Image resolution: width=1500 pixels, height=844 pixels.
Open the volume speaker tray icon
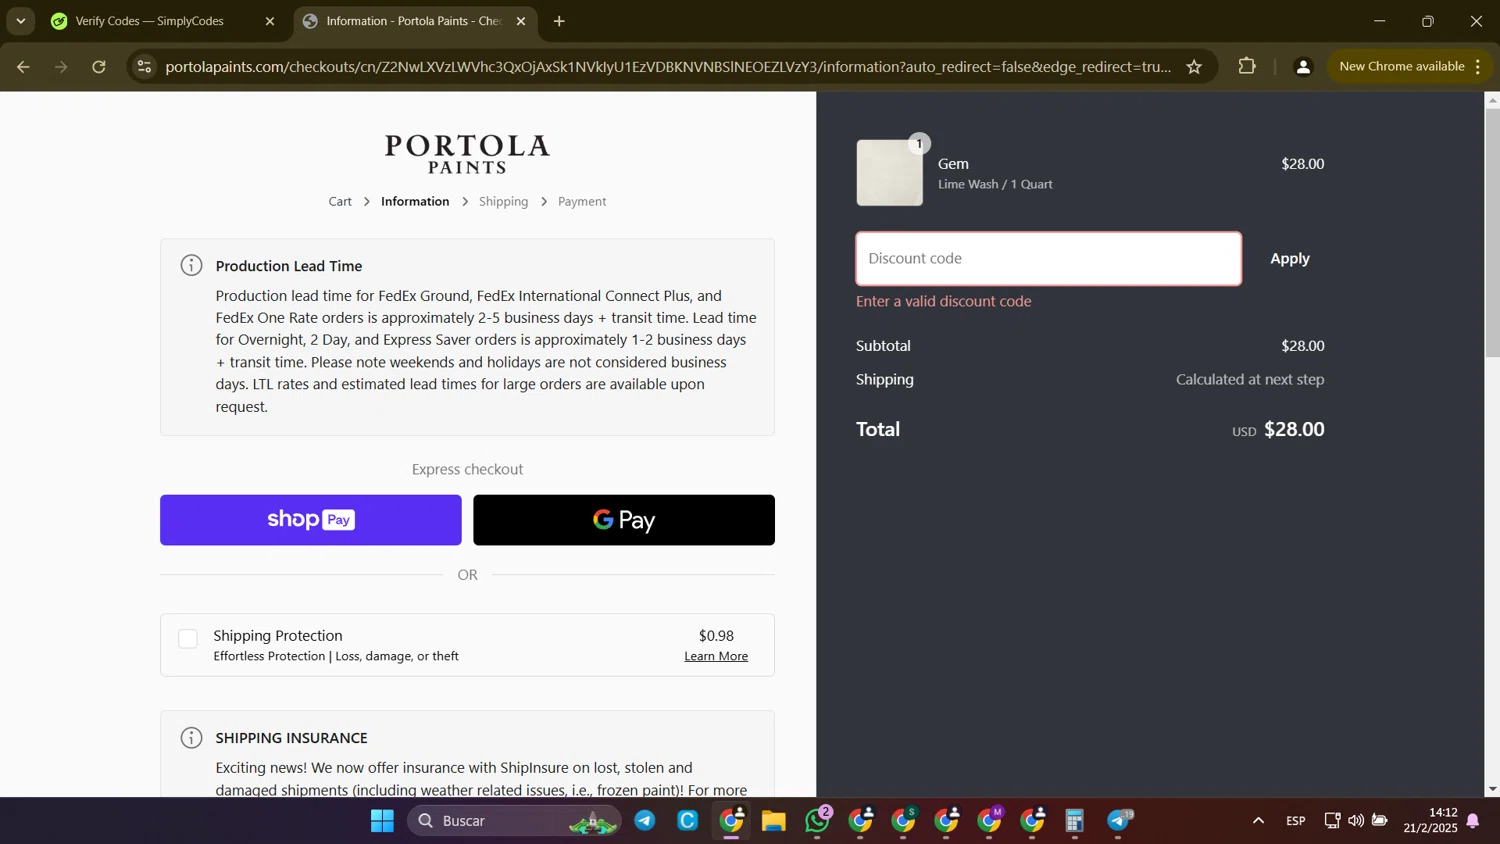[1356, 821]
